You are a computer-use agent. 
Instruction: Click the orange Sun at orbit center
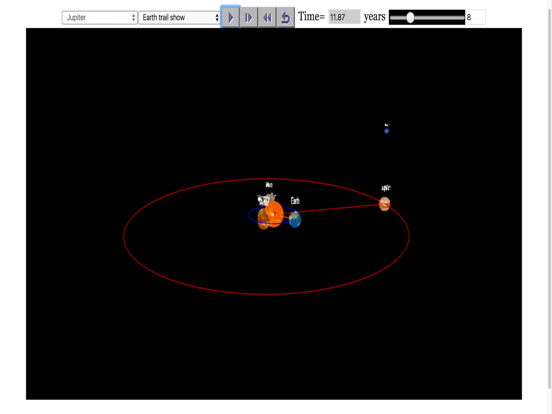click(x=274, y=214)
